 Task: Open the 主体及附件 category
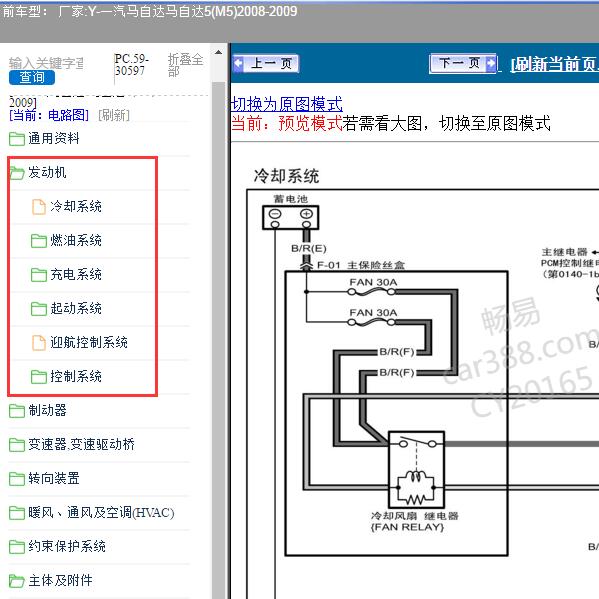click(x=60, y=581)
